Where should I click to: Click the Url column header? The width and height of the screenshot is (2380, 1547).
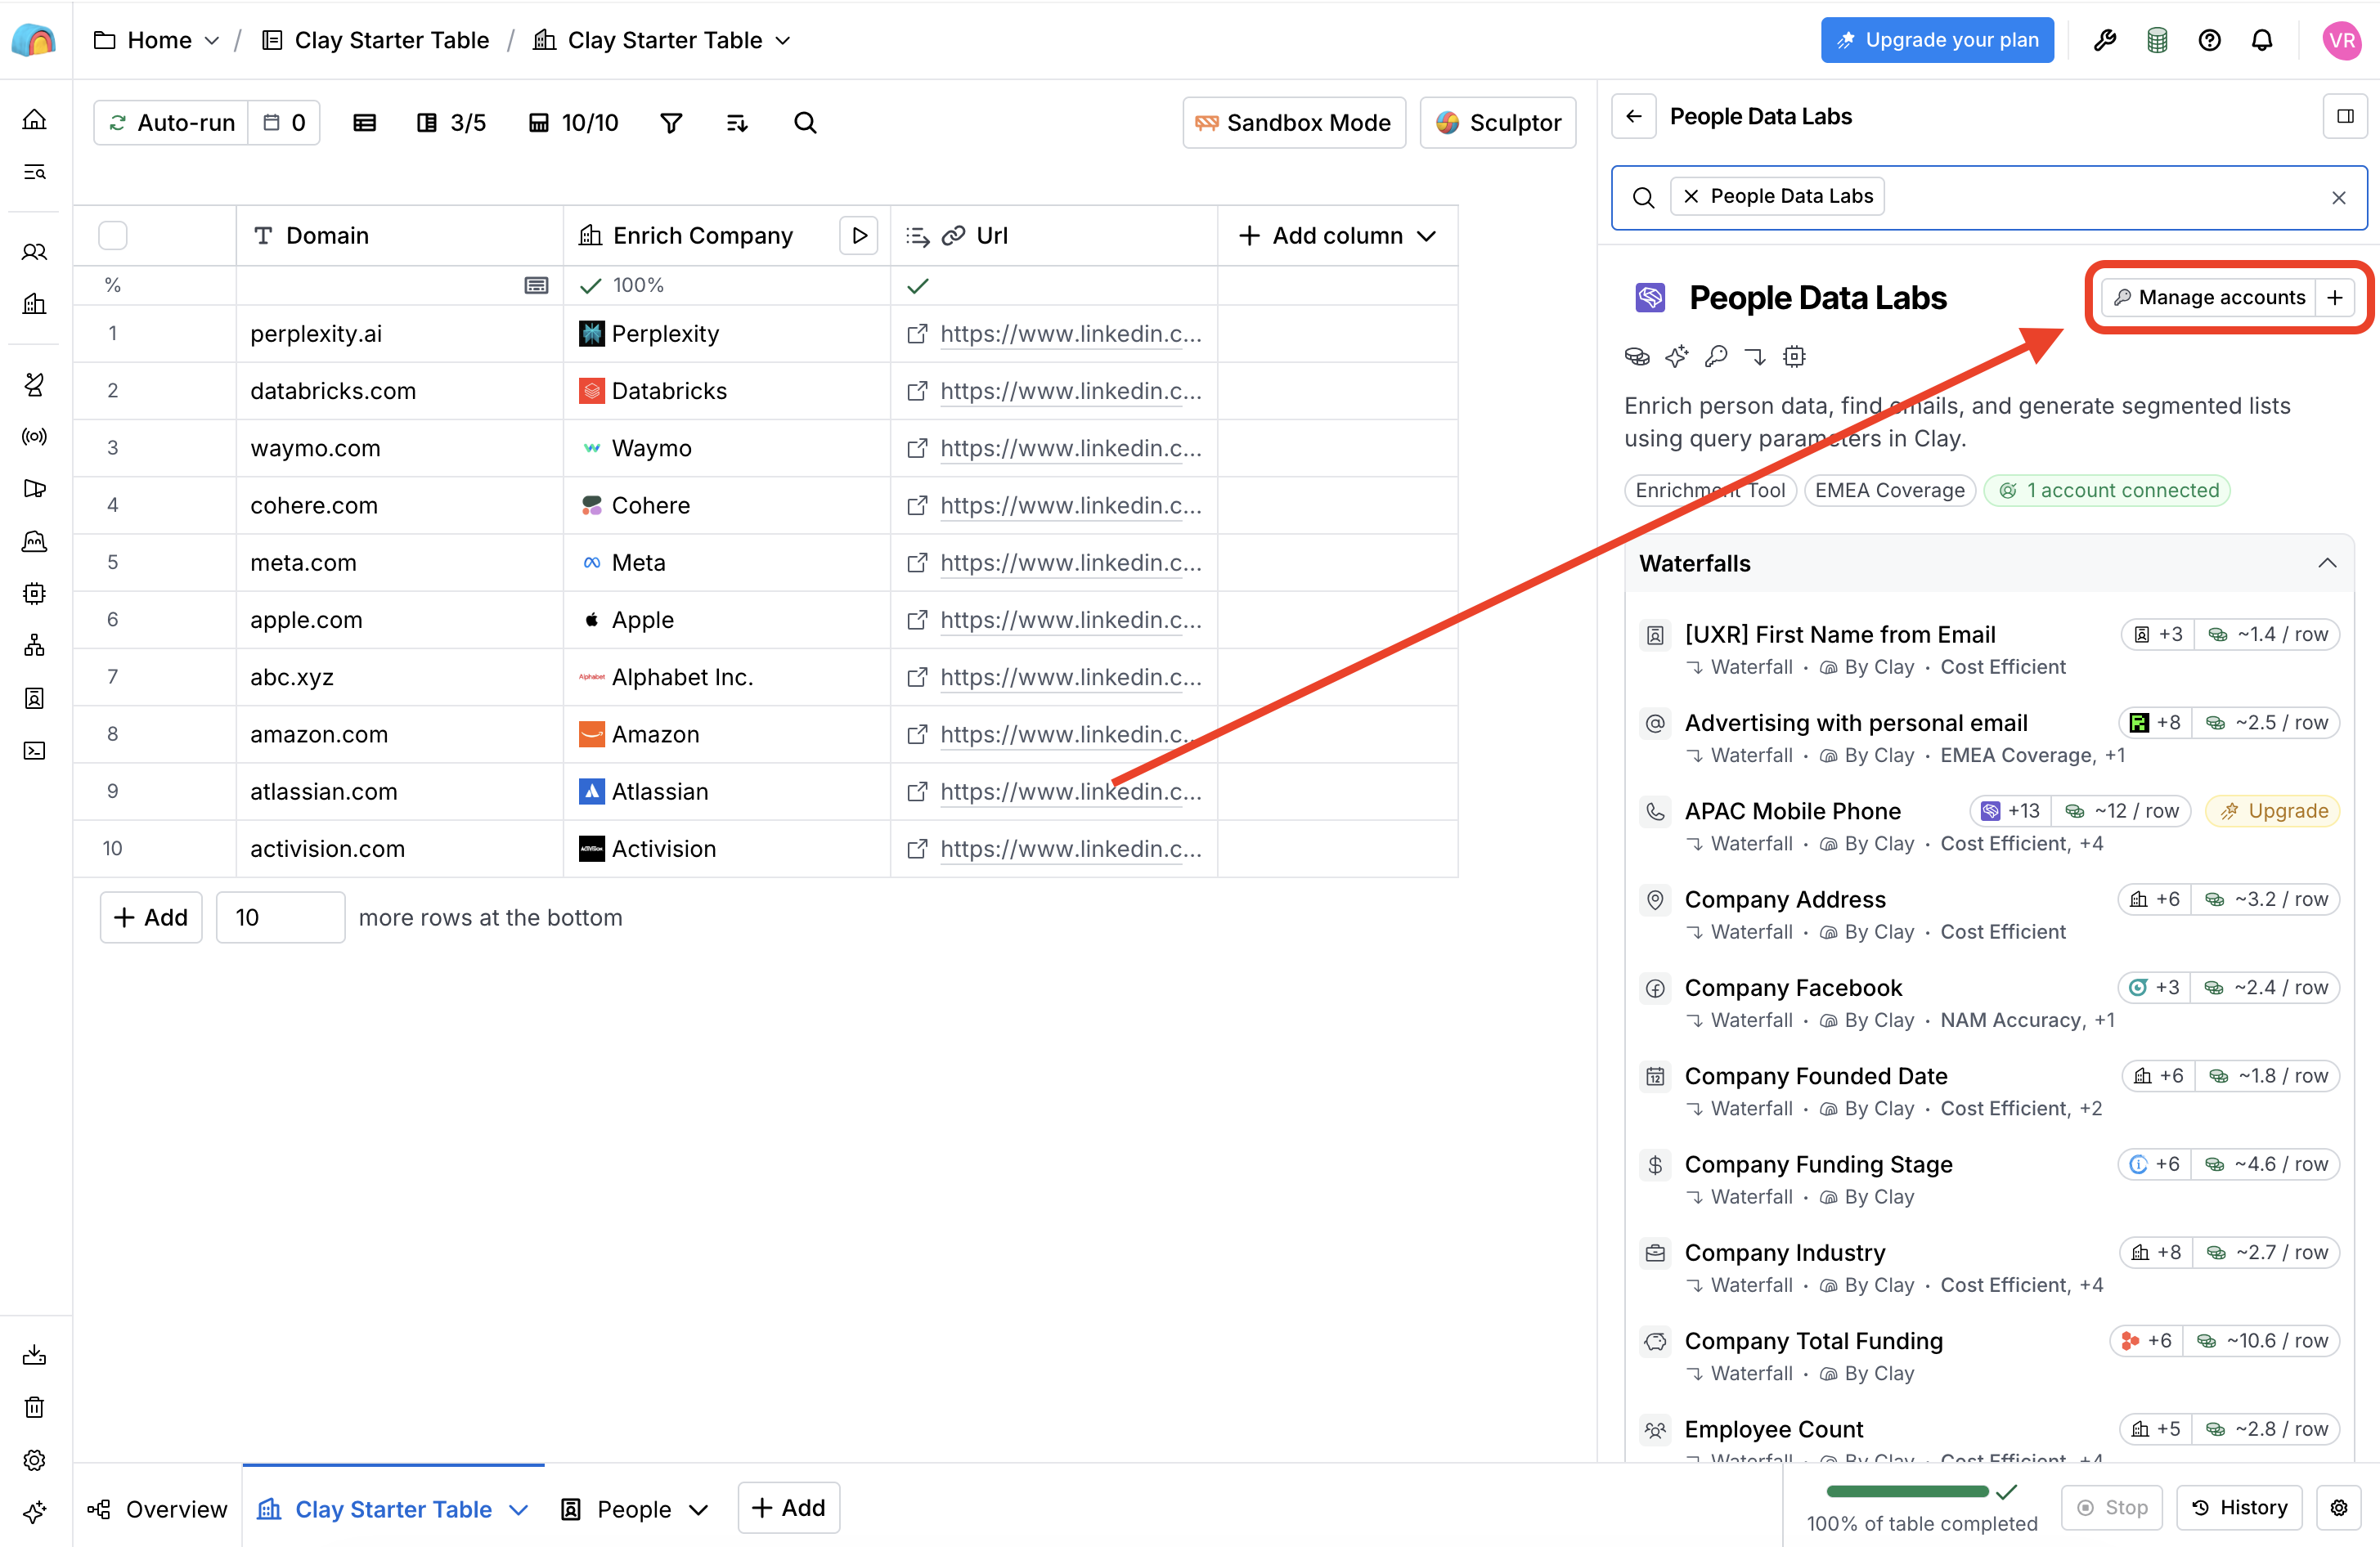(x=1054, y=236)
